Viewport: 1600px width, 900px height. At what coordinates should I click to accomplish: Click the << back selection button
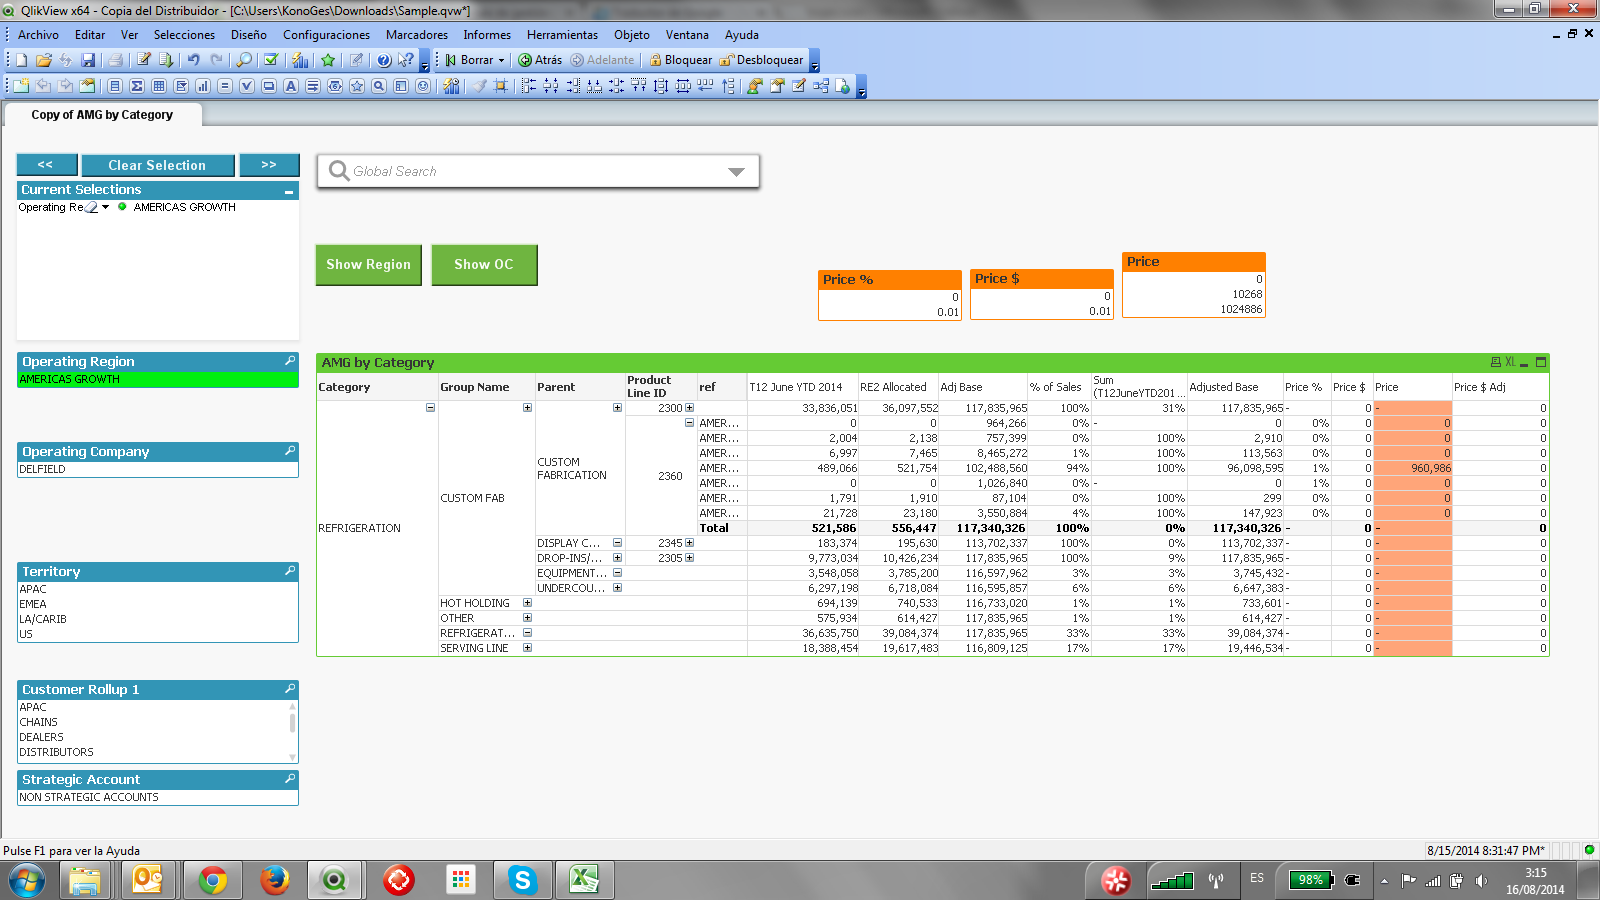click(45, 165)
